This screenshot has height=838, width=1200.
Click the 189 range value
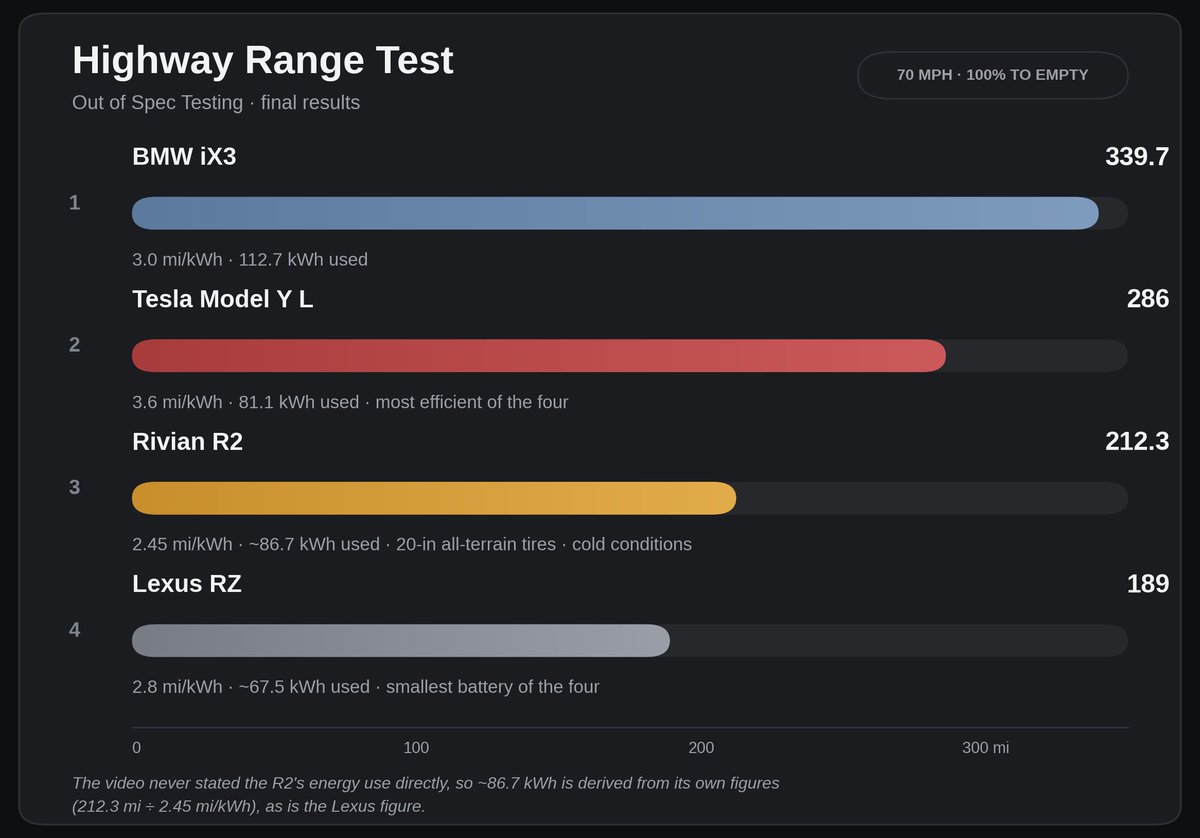(1148, 584)
